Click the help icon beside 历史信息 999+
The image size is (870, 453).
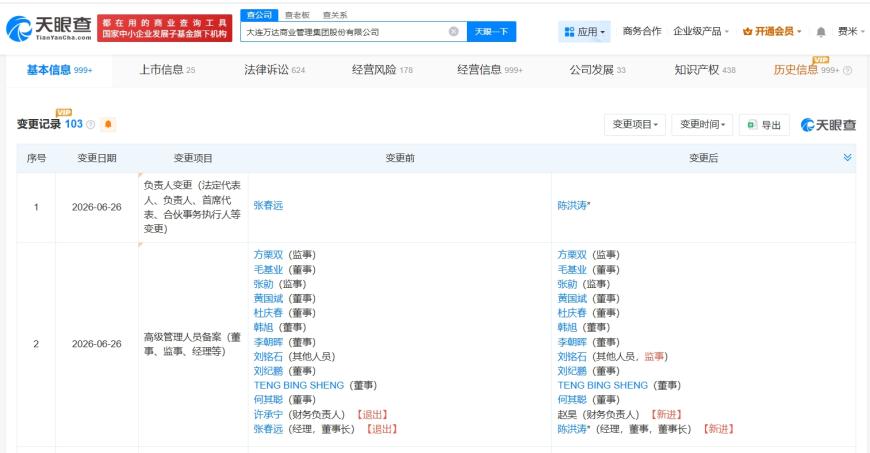pos(847,71)
